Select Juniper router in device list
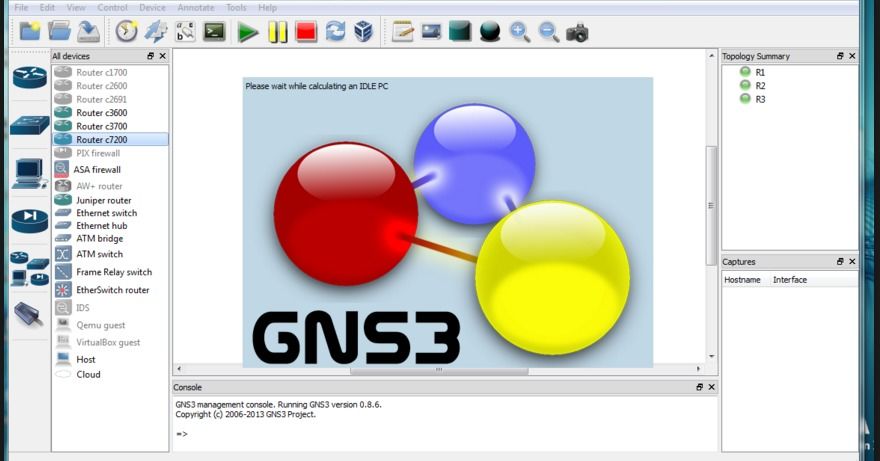Screen dimensions: 880x461 coord(111,200)
